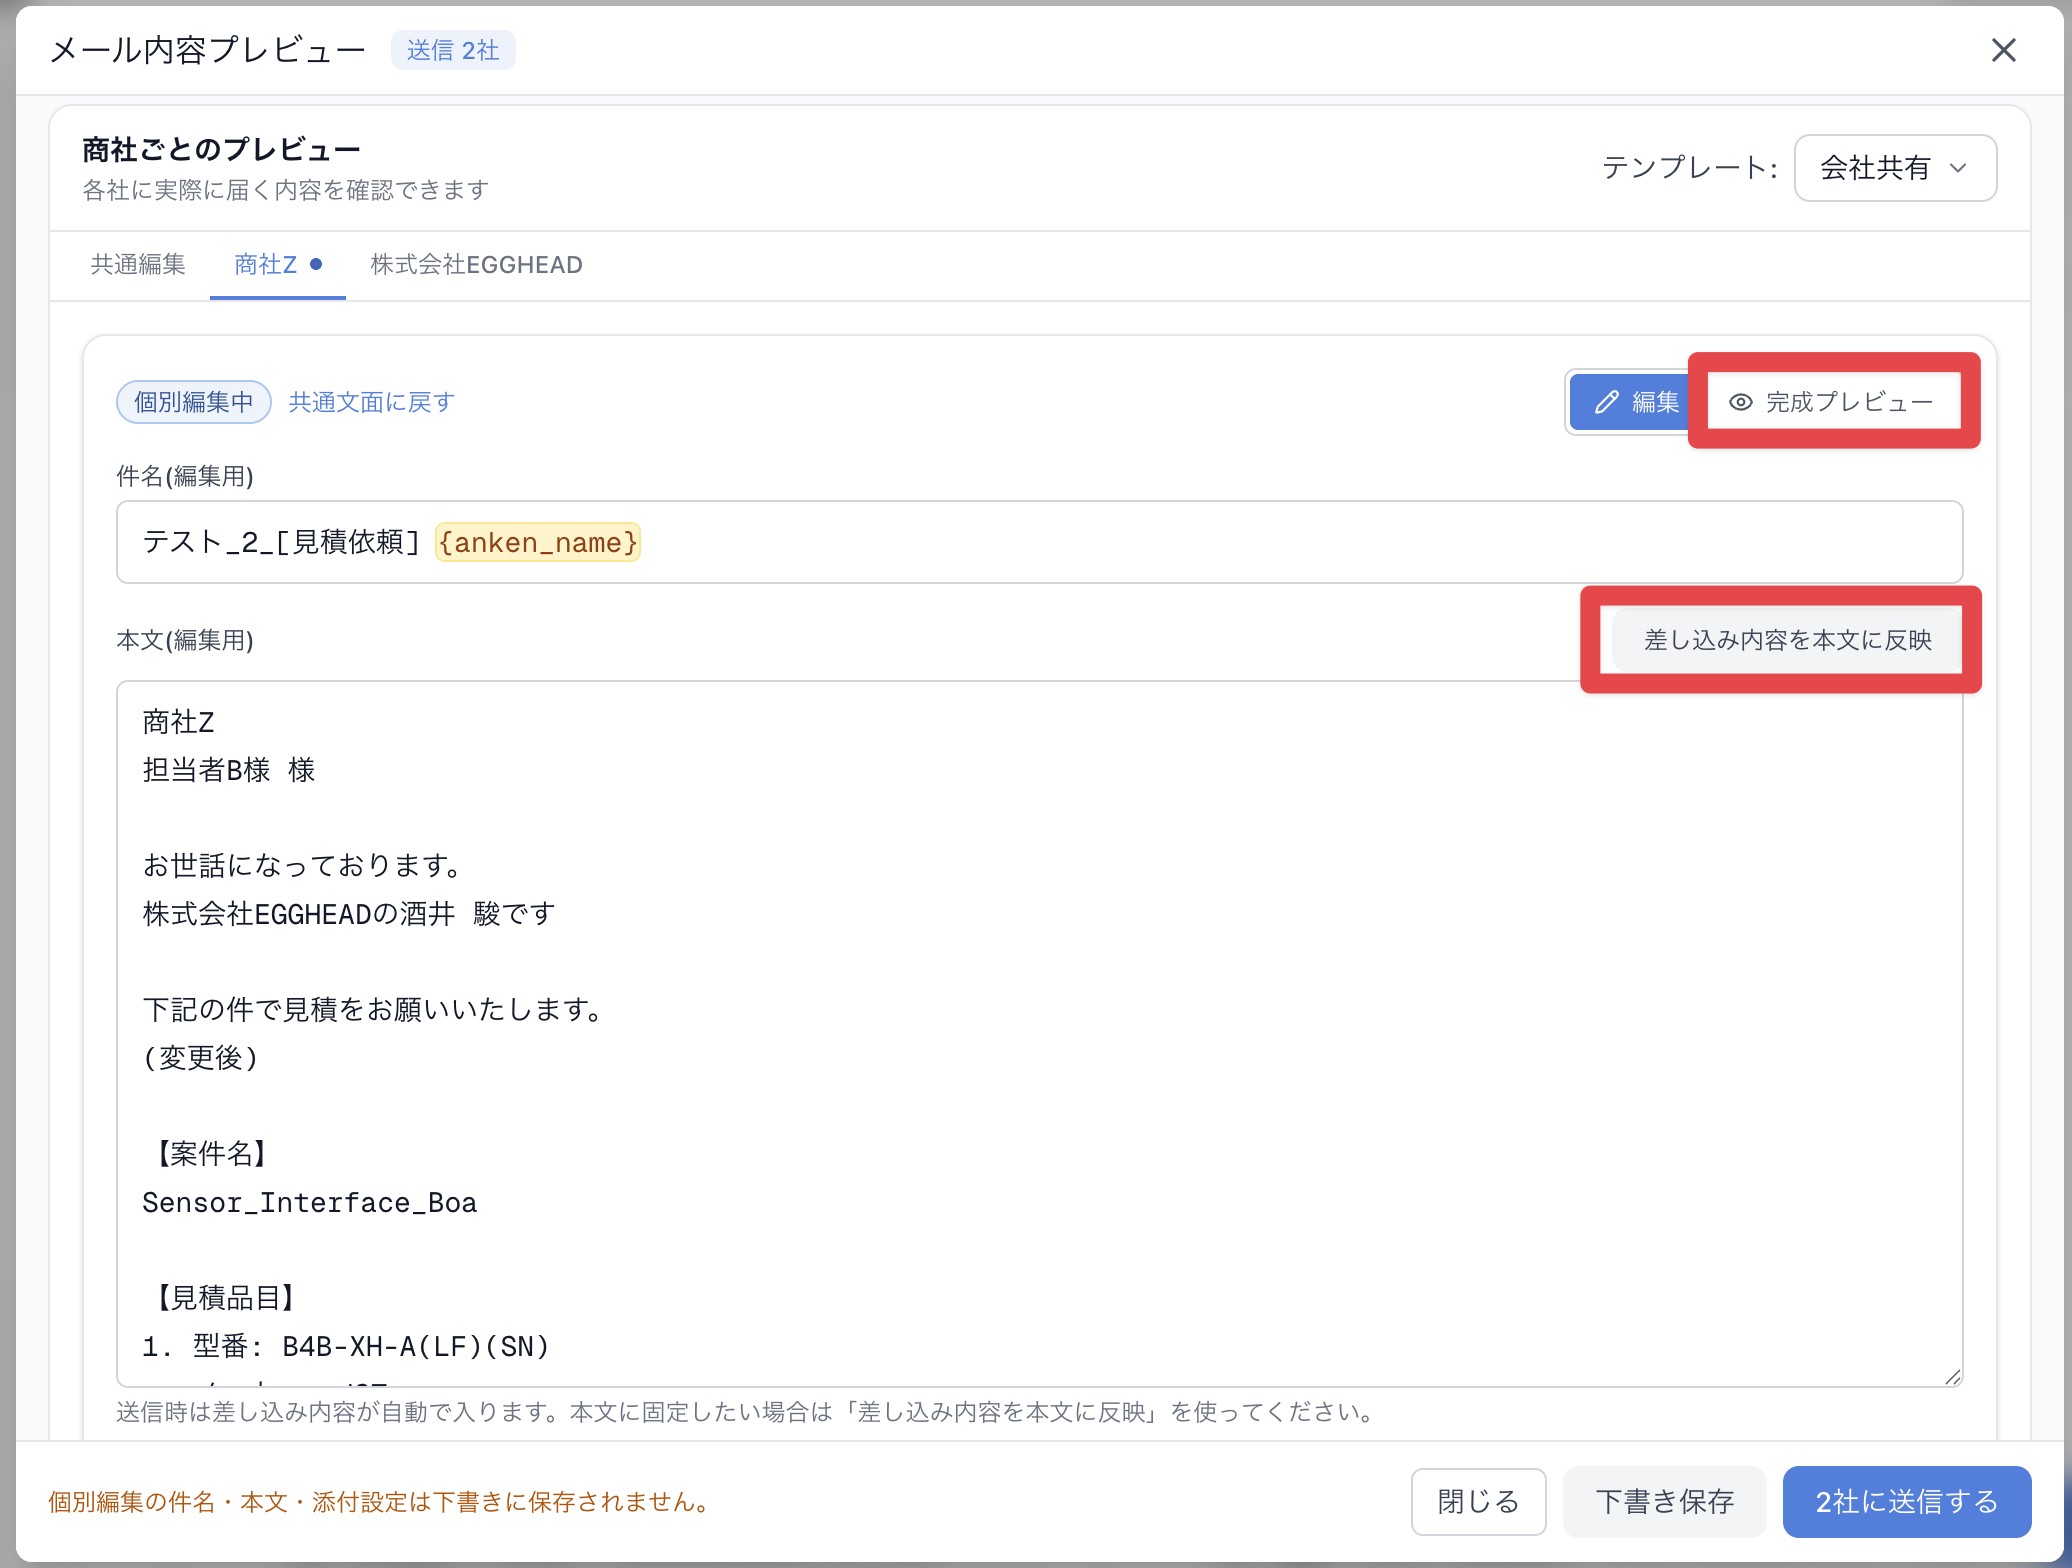
Task: Click the line 担当者B様 様 in body
Action: [229, 770]
